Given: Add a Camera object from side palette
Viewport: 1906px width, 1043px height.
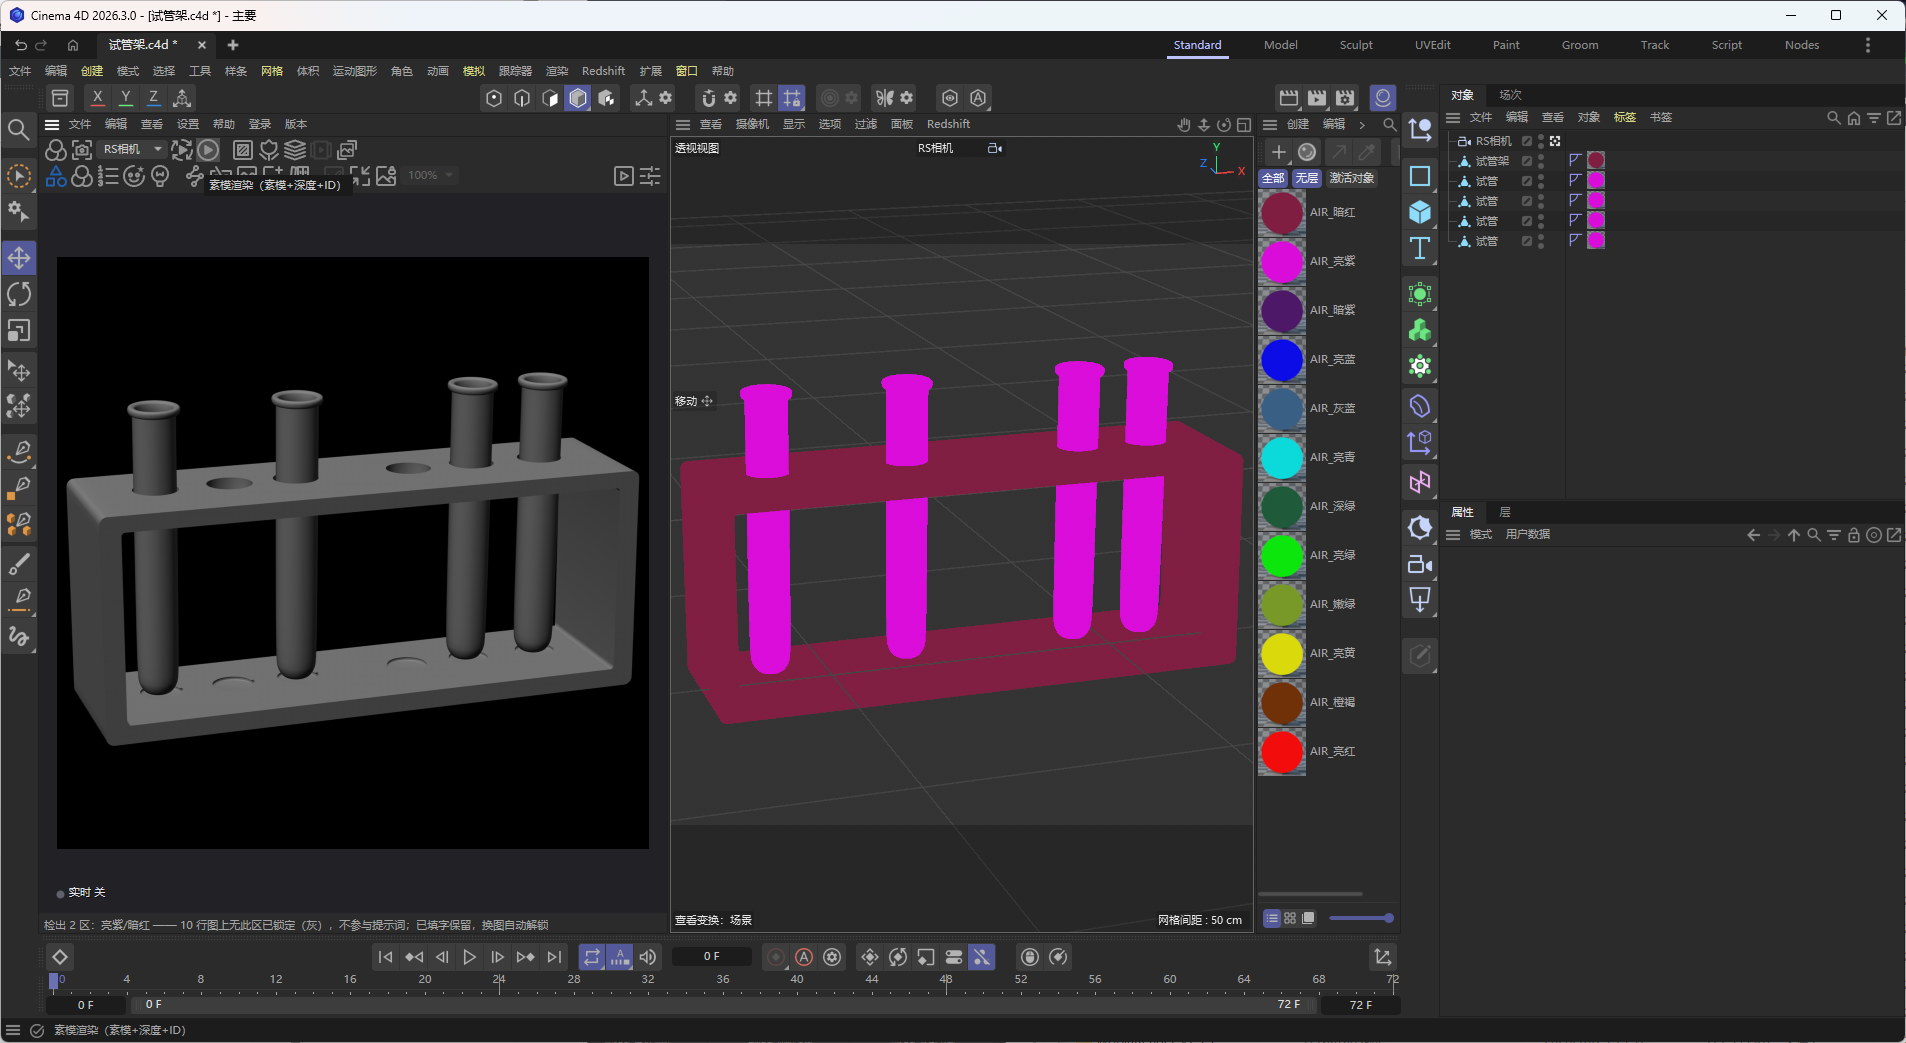Looking at the screenshot, I should coord(1419,564).
